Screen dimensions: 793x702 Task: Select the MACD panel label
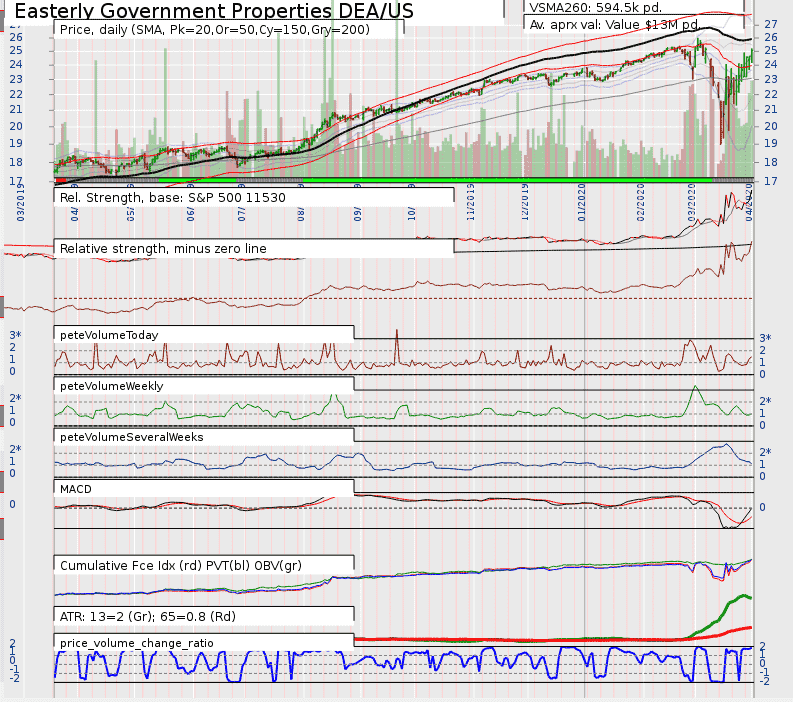coord(76,489)
